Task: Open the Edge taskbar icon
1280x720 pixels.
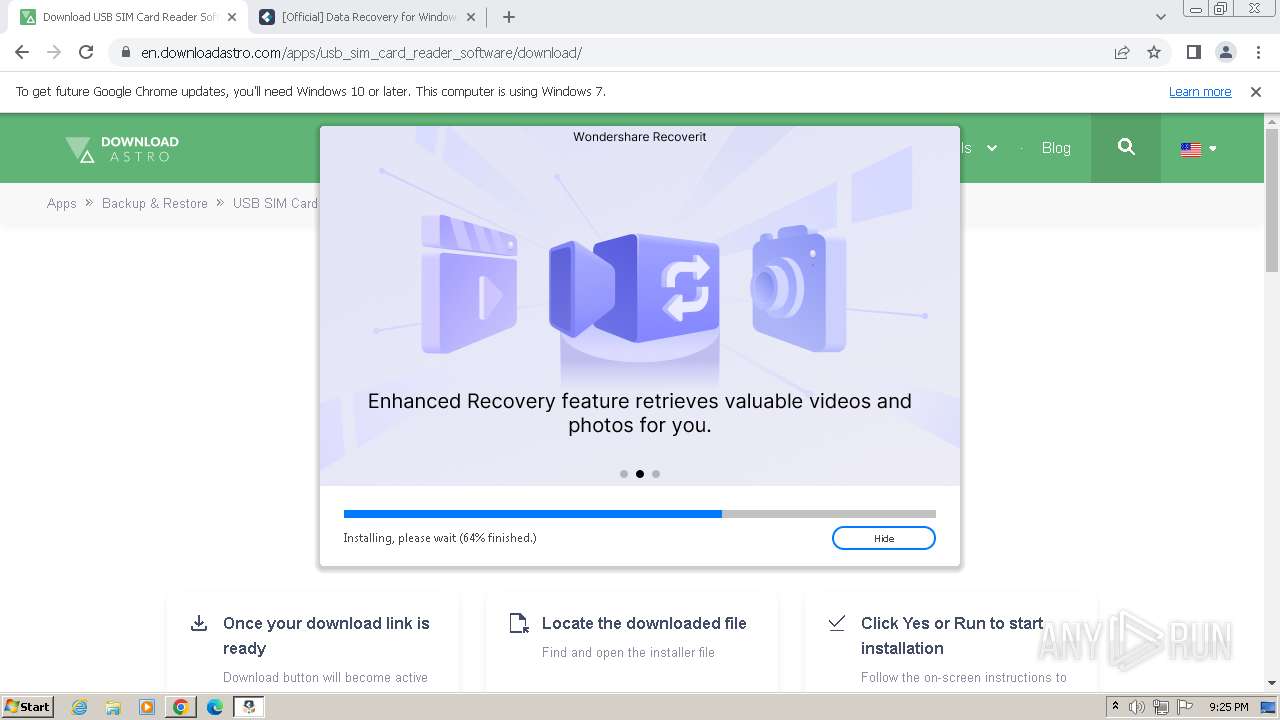Action: [x=215, y=707]
